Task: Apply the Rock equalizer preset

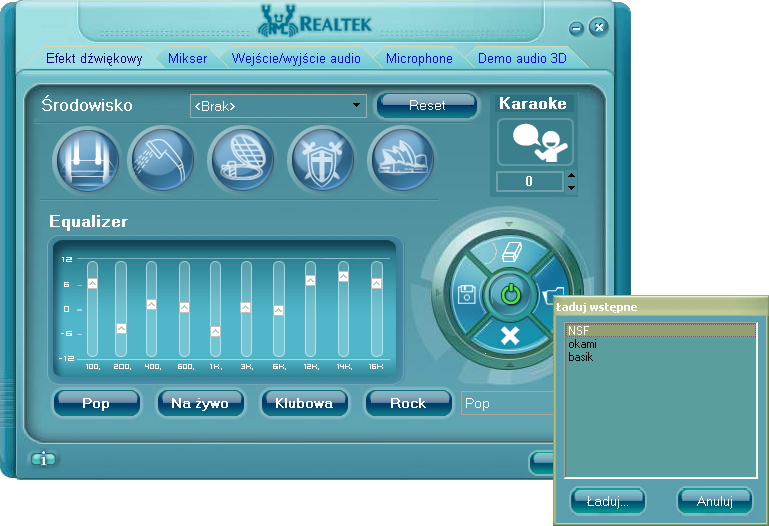Action: 409,403
